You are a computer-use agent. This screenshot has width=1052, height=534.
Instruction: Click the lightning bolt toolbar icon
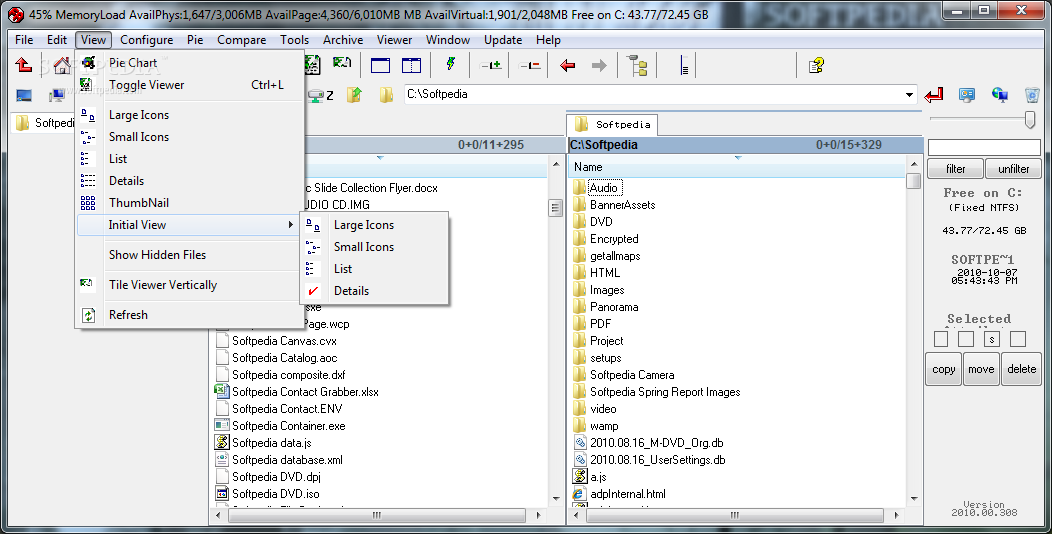click(451, 64)
